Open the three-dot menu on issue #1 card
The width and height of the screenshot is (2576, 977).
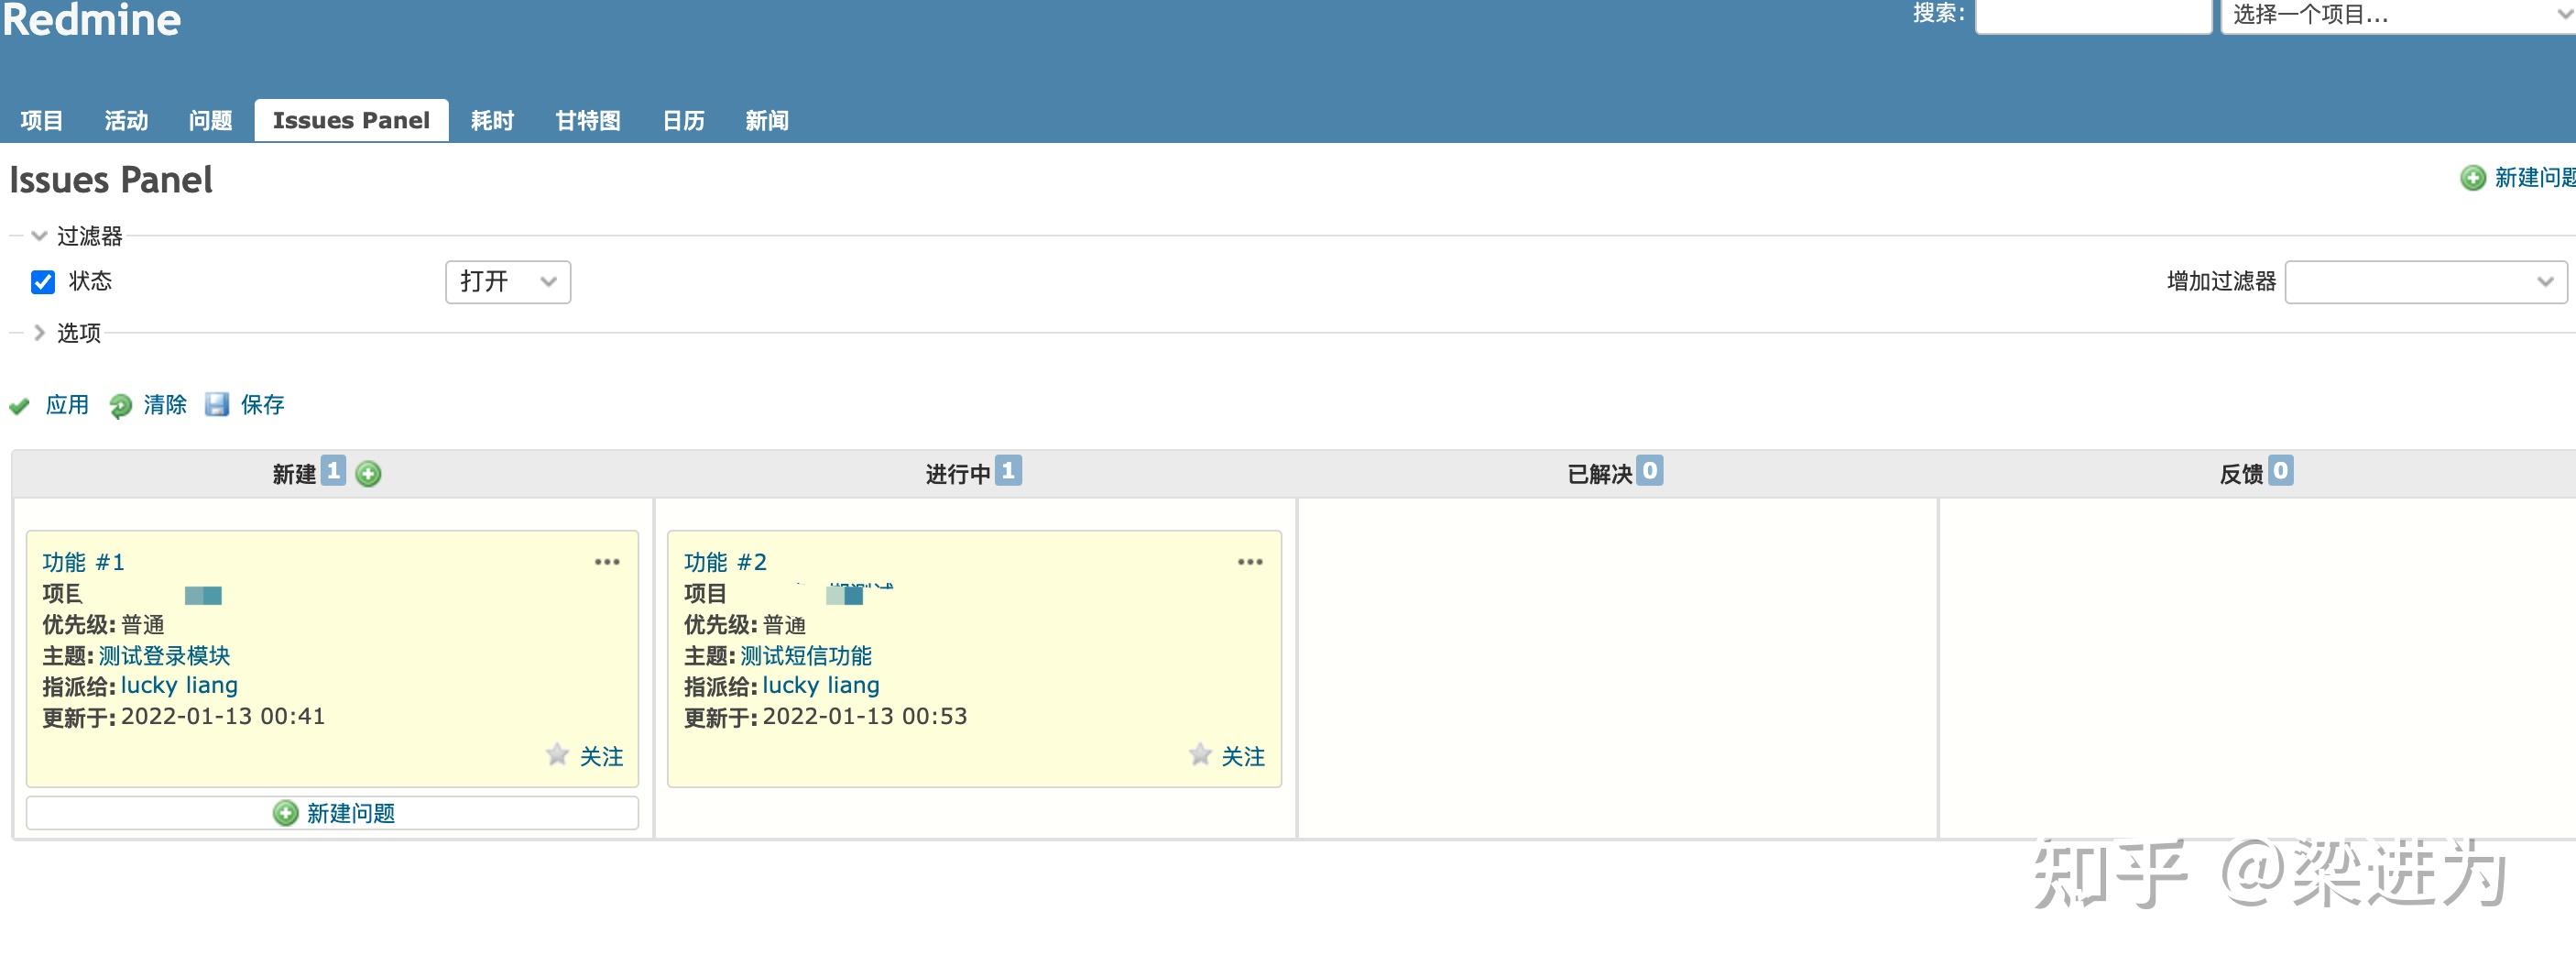(x=607, y=562)
